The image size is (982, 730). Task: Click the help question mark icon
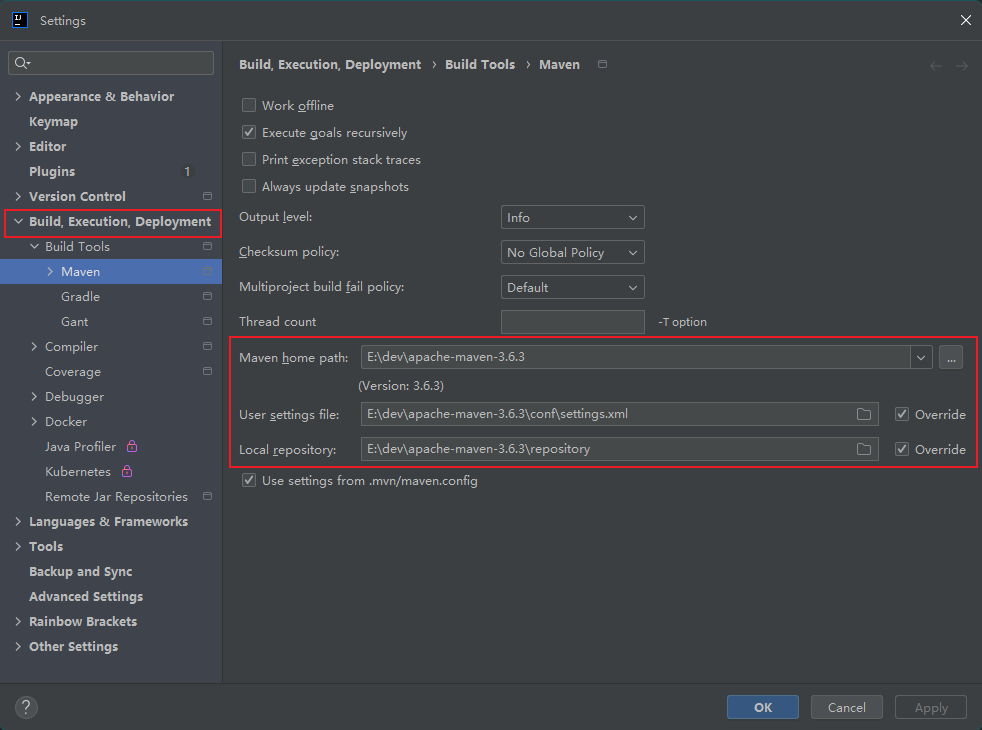click(x=26, y=707)
